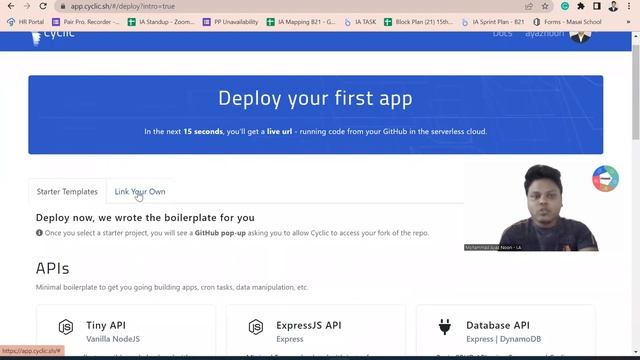The width and height of the screenshot is (640, 360).
Task: Click the Express | DynamoDB subtitle text
Action: tap(504, 339)
